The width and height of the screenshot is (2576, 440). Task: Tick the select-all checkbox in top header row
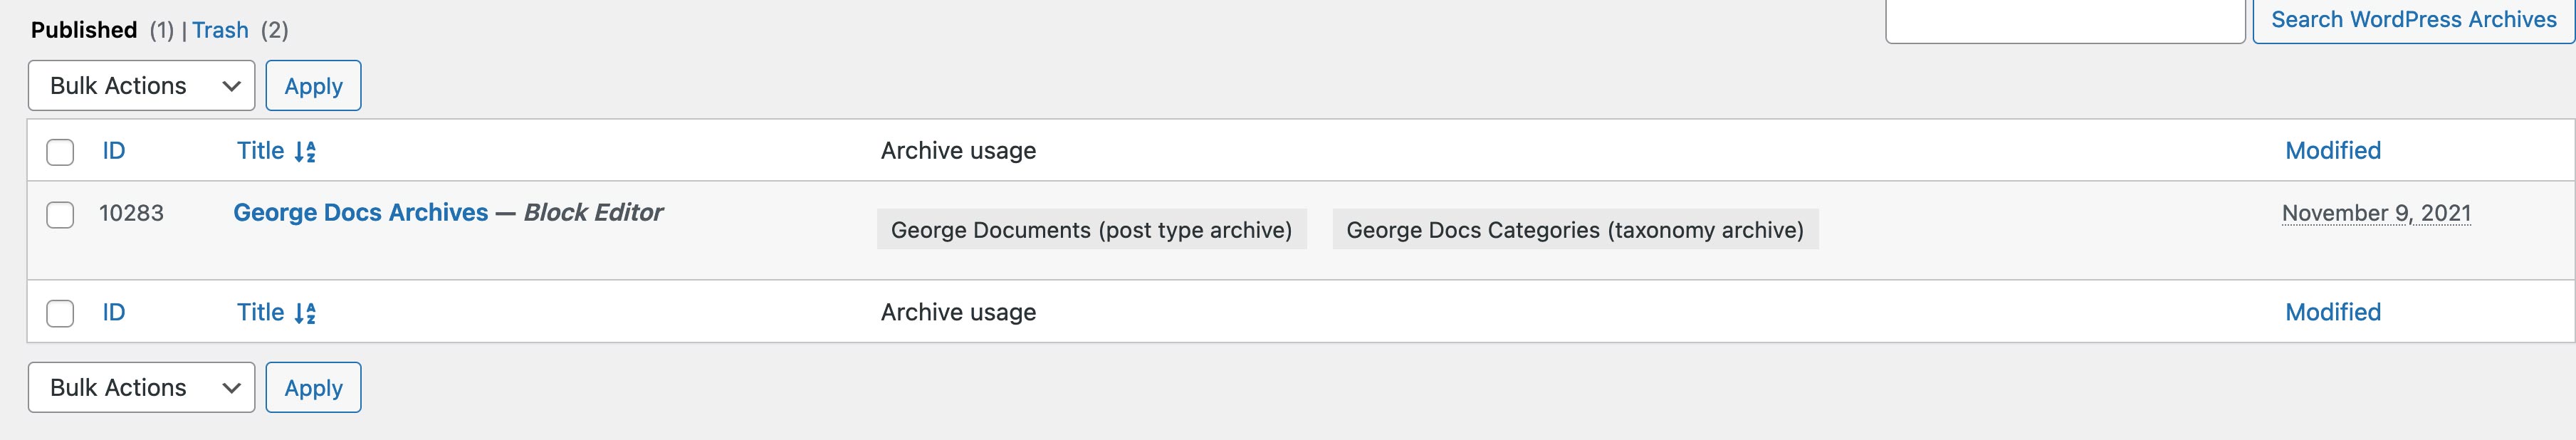[60, 152]
